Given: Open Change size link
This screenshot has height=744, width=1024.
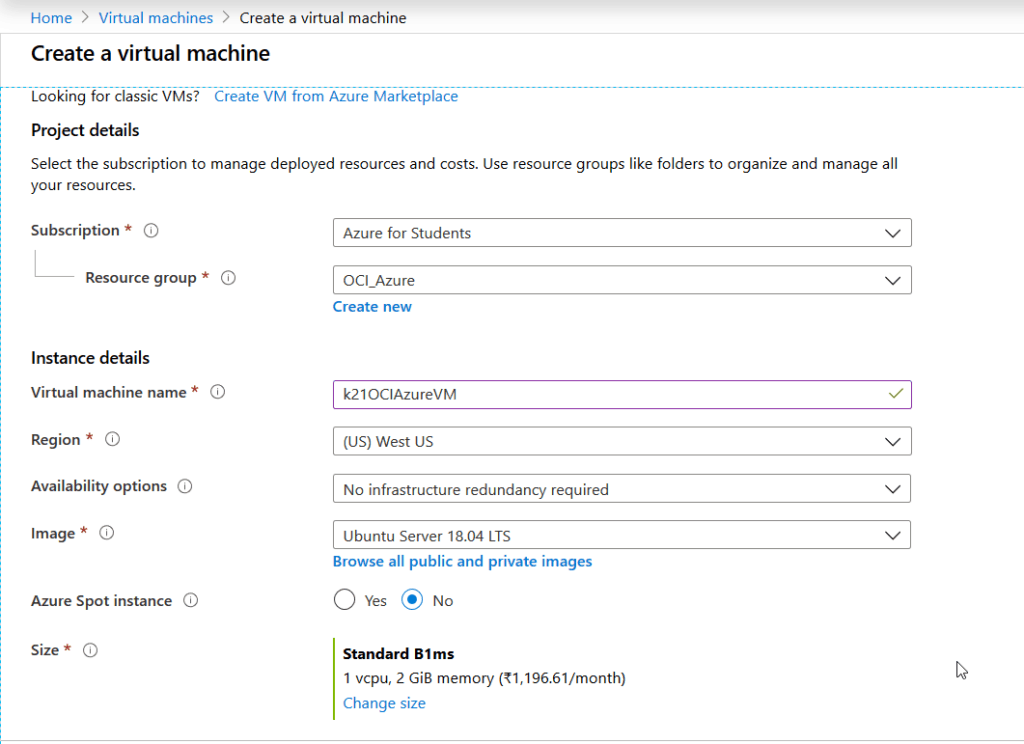Looking at the screenshot, I should pyautogui.click(x=384, y=703).
